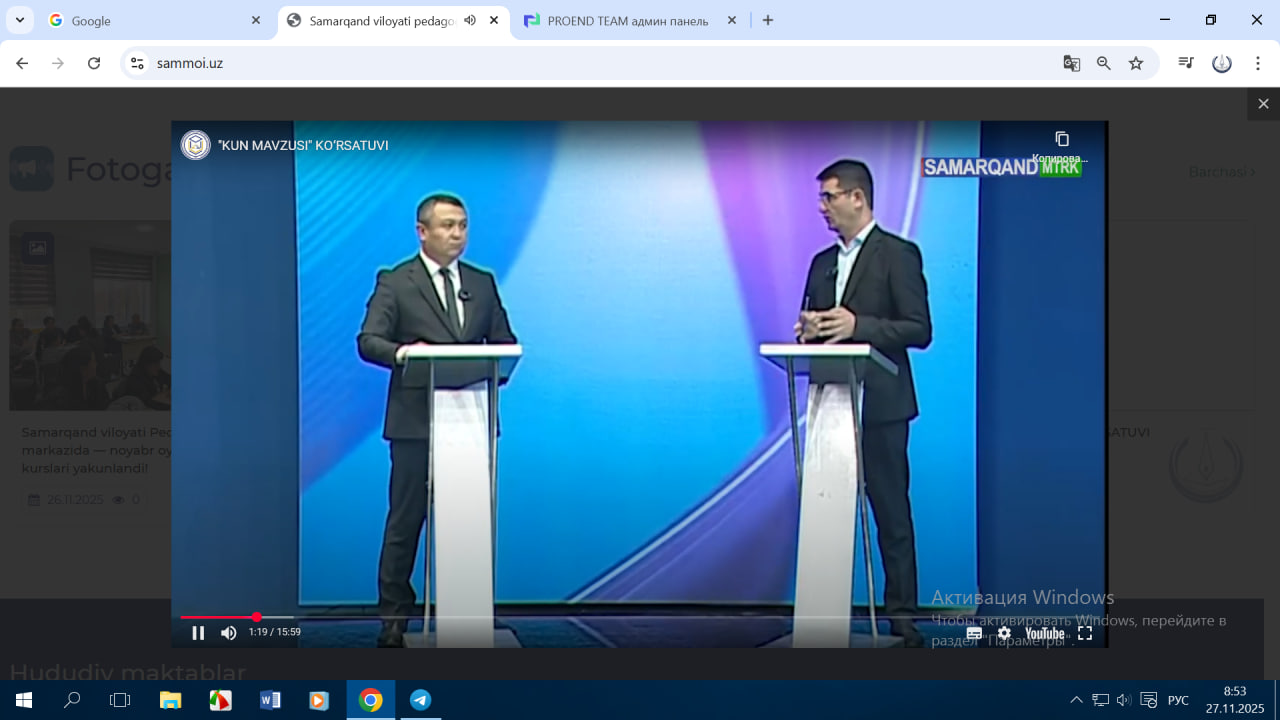Open the video on YouTube via logo
Screen dimensions: 1280x720
pos(1044,633)
